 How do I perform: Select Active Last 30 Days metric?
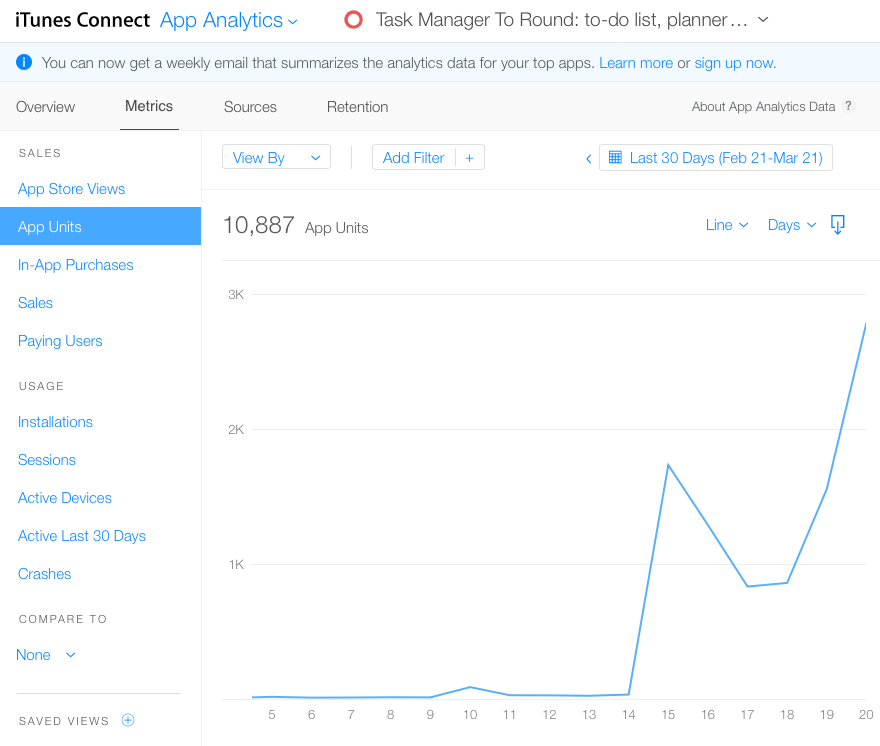pos(82,536)
